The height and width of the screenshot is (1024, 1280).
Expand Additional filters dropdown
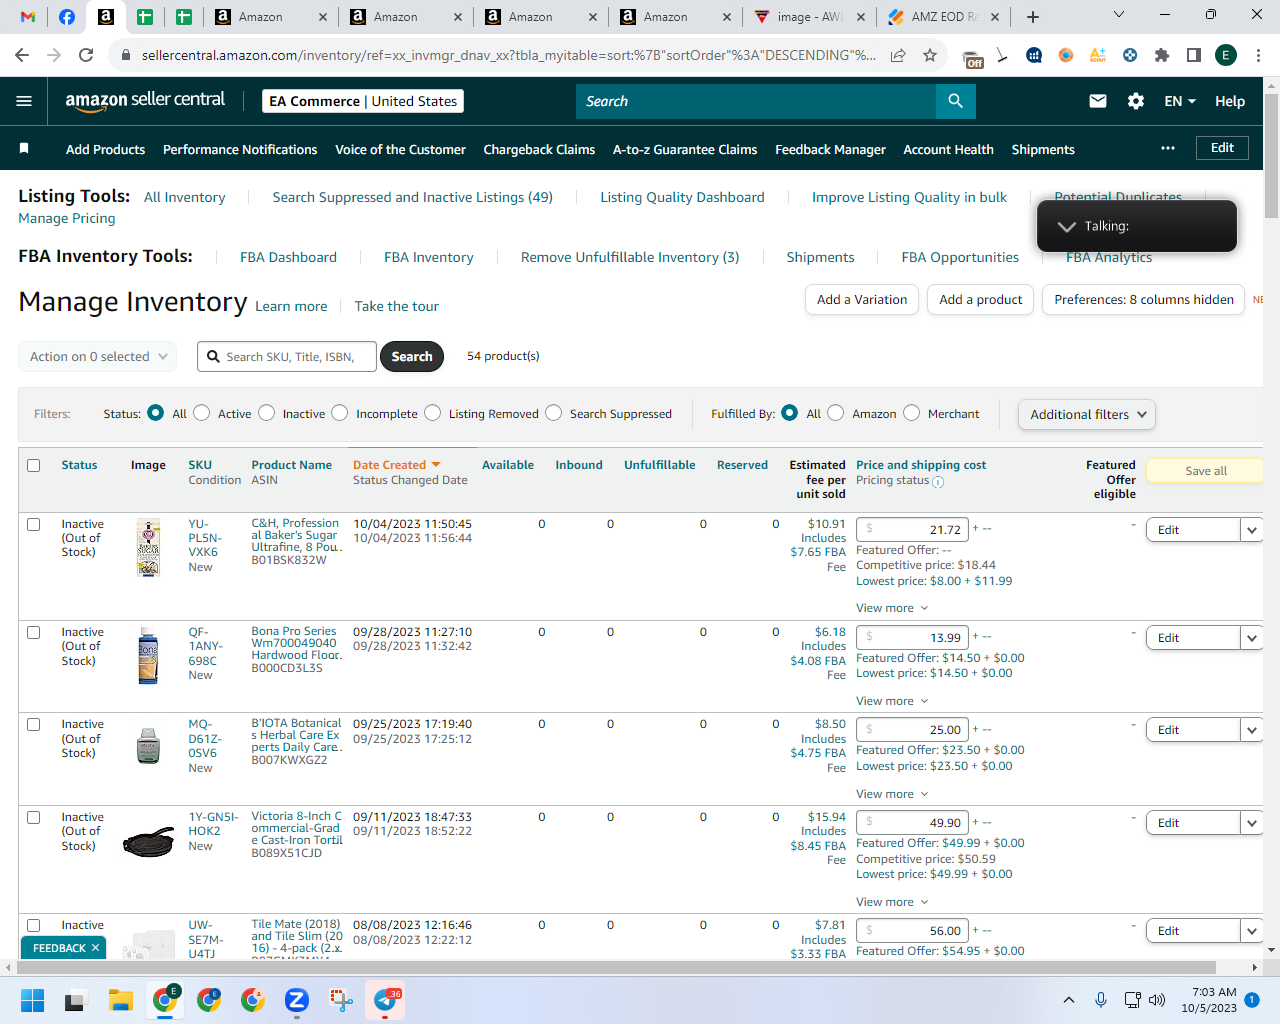(1087, 414)
